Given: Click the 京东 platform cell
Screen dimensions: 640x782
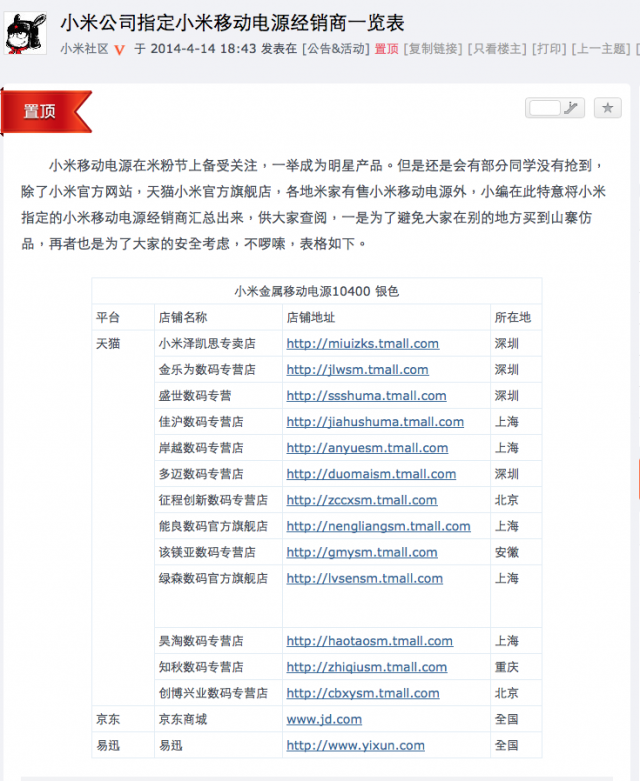Looking at the screenshot, I should 108,719.
